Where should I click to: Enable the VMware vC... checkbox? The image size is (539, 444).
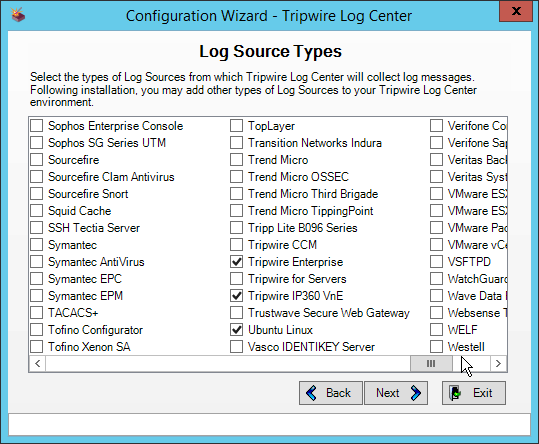[437, 245]
